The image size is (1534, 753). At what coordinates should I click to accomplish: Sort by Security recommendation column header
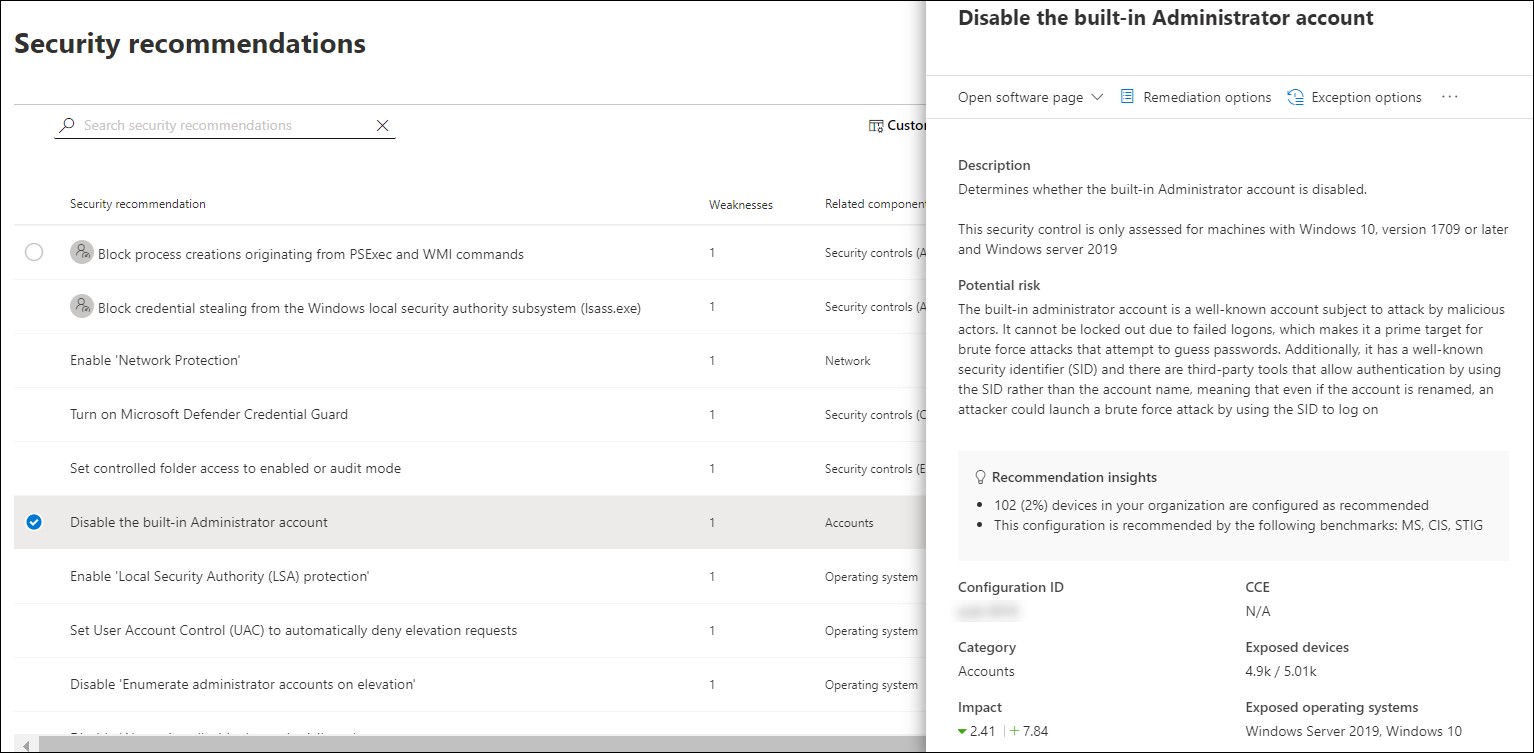coord(138,204)
